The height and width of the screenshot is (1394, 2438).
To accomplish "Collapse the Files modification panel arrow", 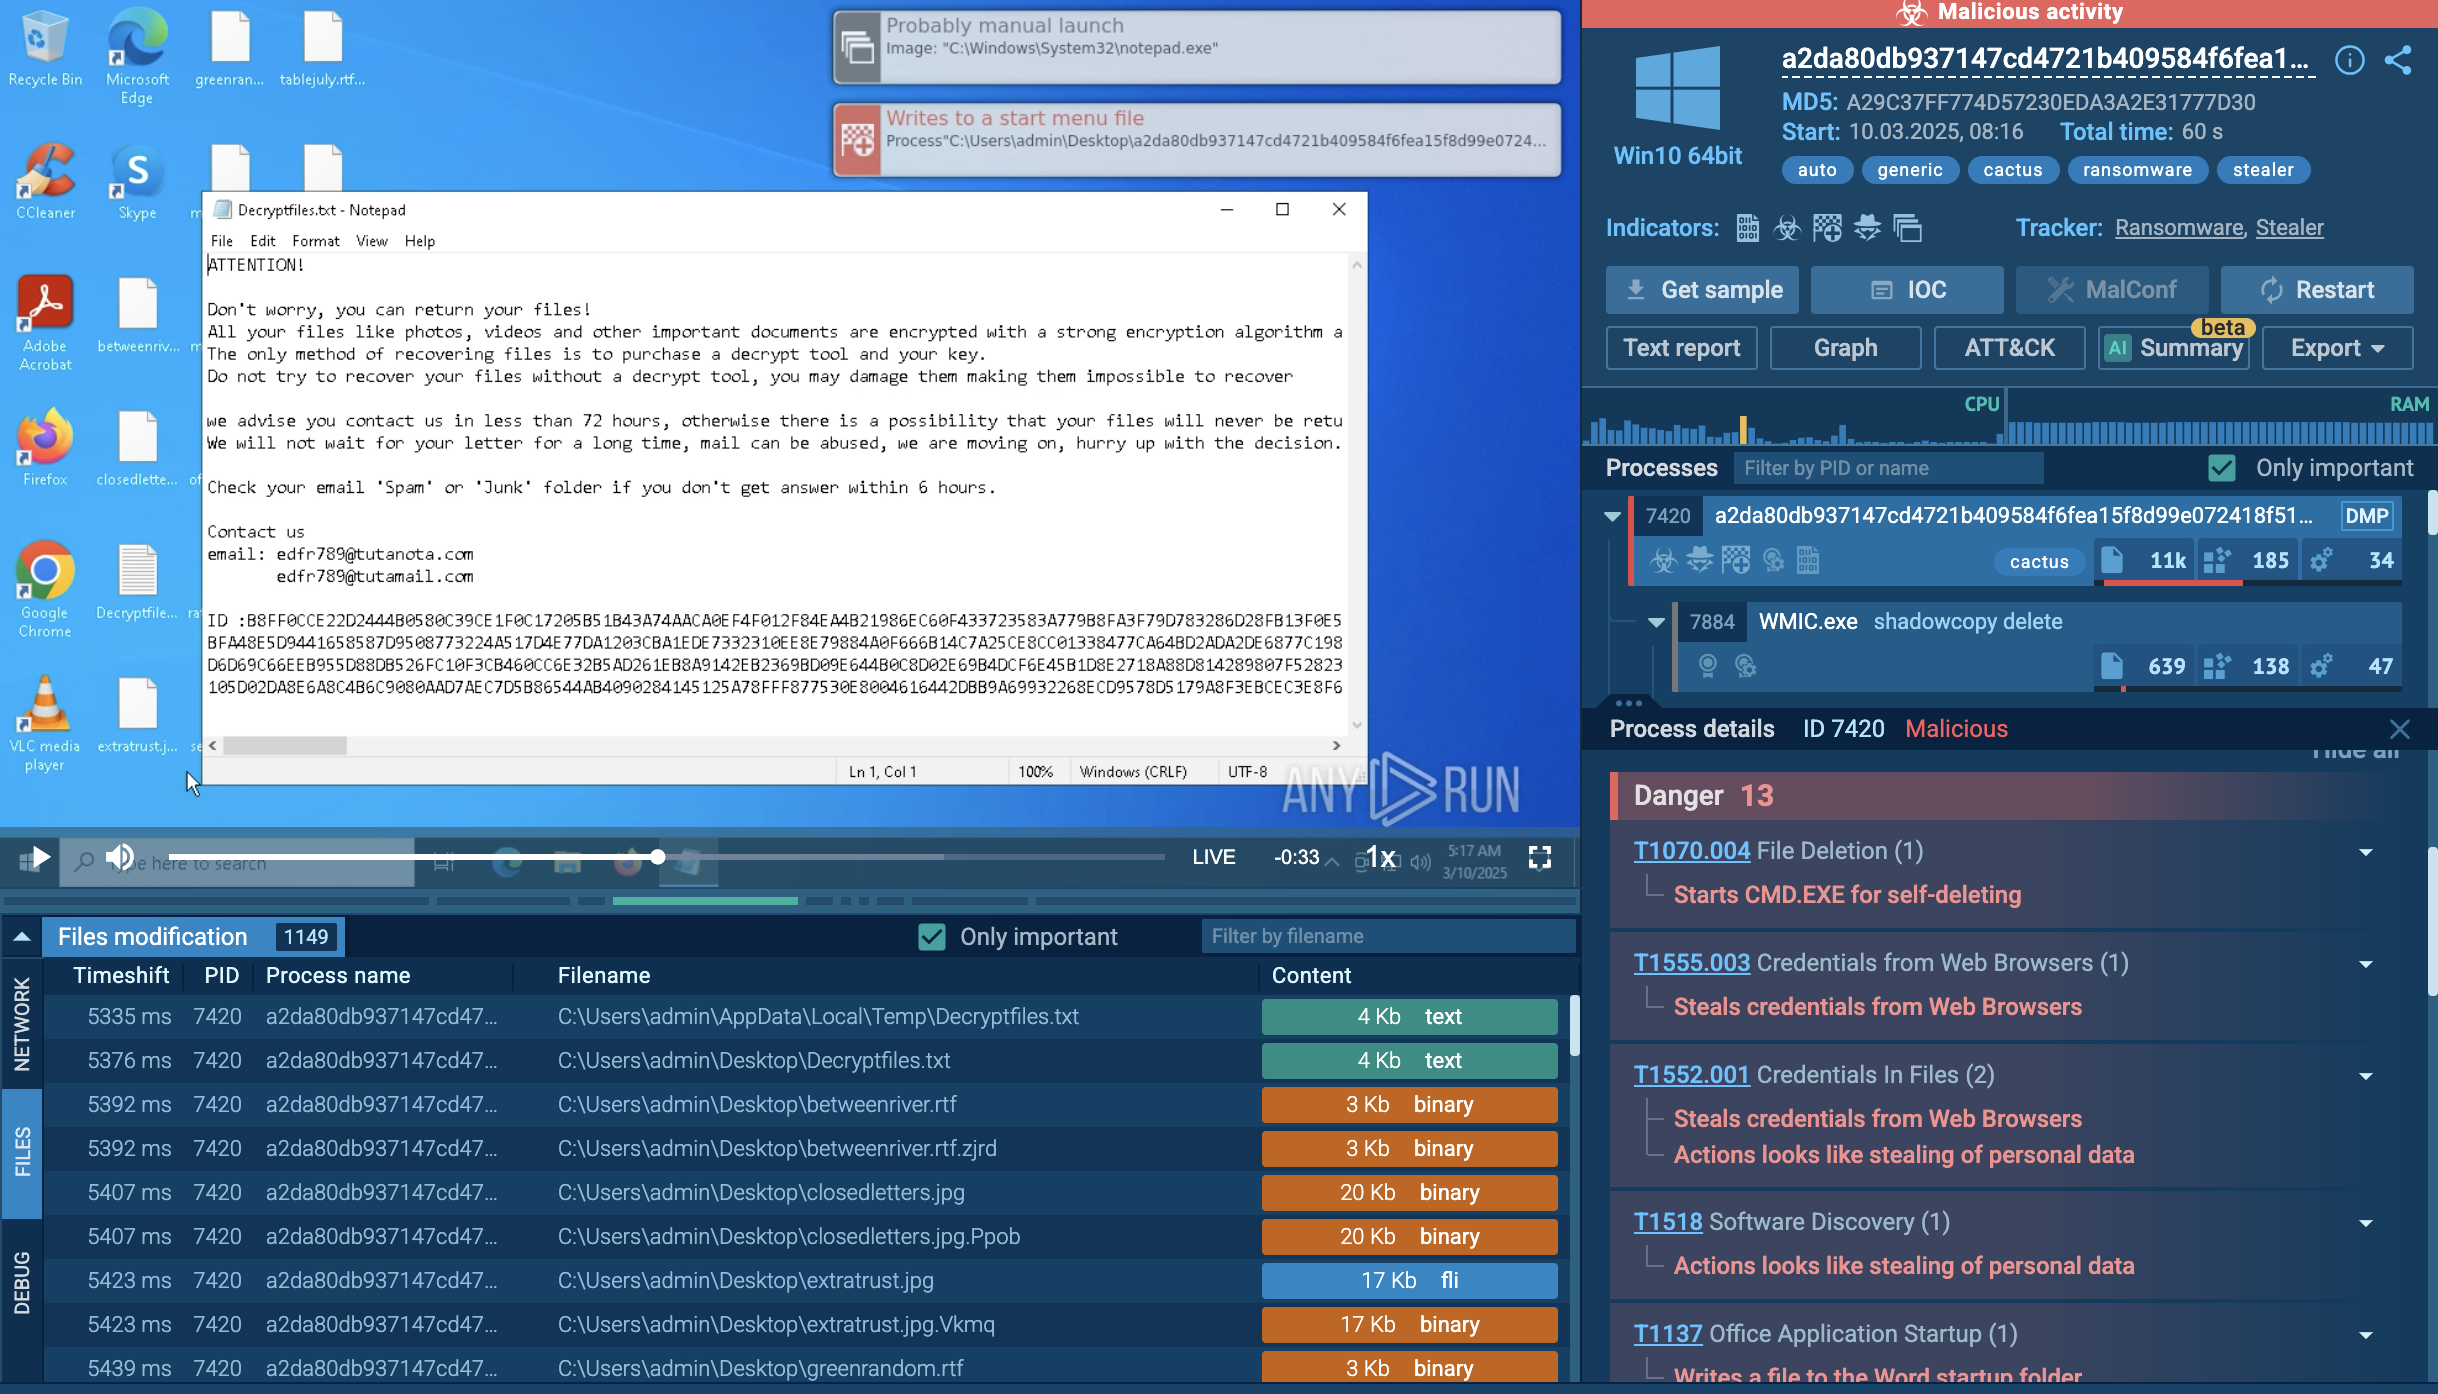I will (x=22, y=937).
